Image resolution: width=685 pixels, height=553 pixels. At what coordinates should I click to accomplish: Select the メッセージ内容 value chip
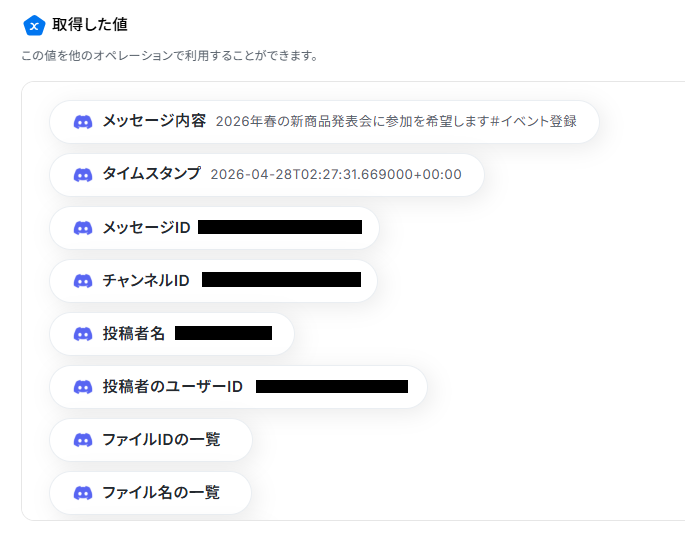pyautogui.click(x=324, y=122)
